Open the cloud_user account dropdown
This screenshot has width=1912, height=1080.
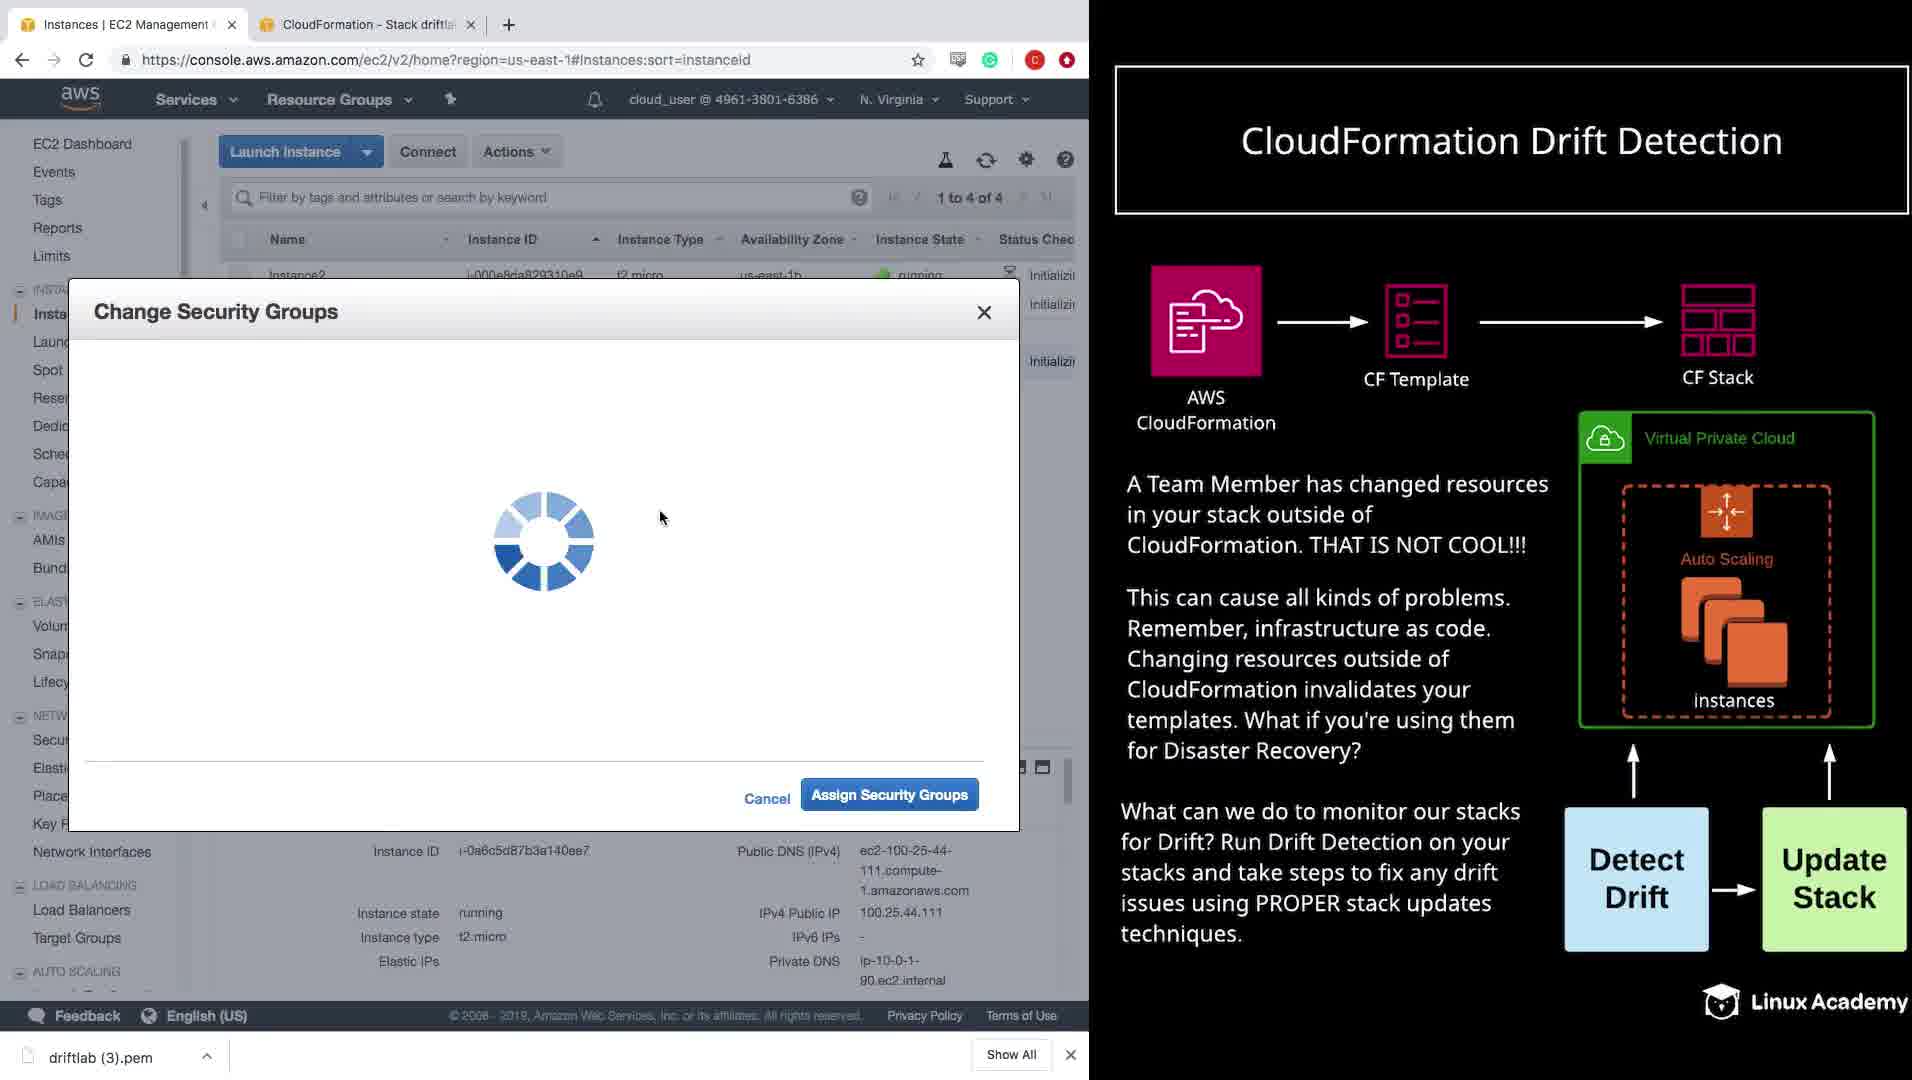(x=731, y=100)
